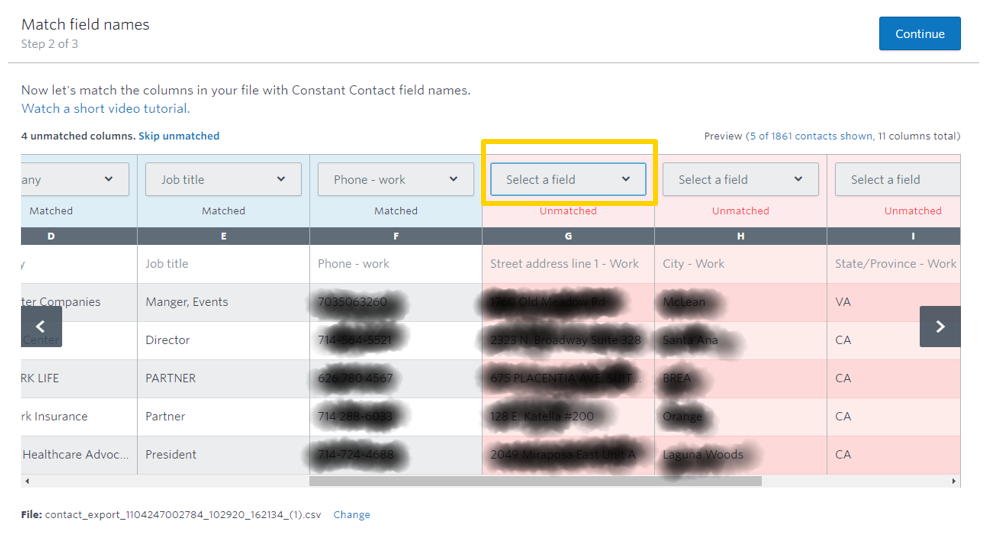The height and width of the screenshot is (553, 1003).
Task: Click Skip unmatched link
Action: pos(179,136)
